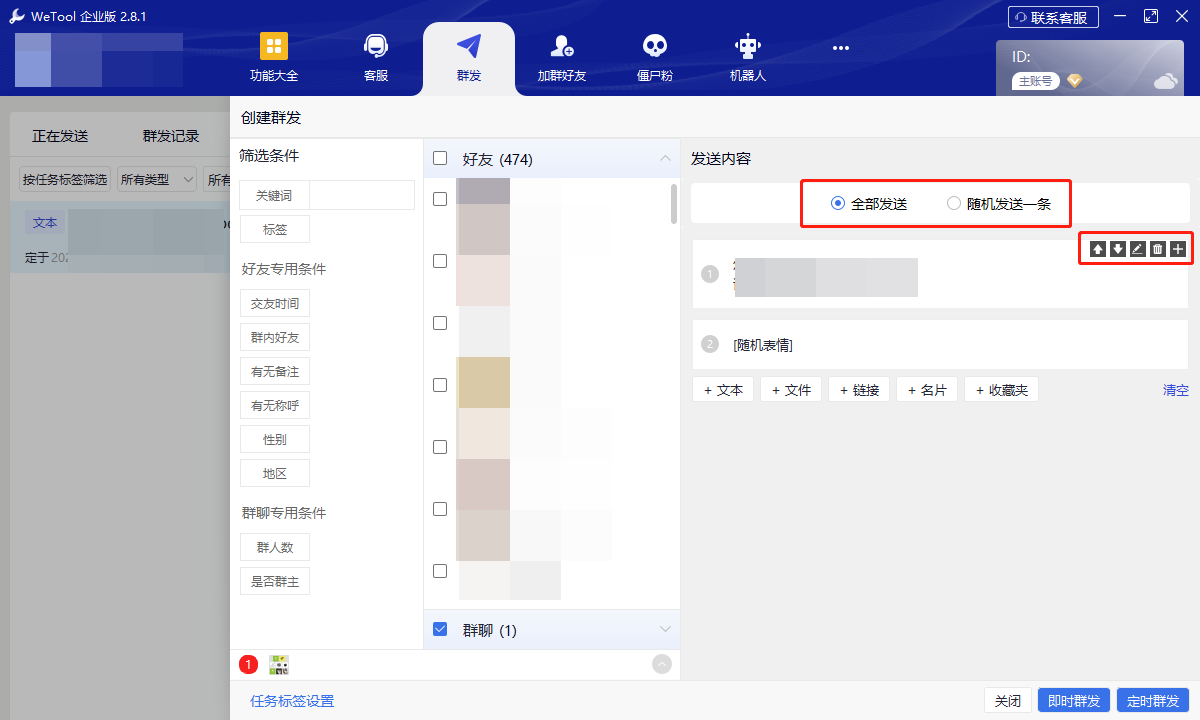Minimize the WeTool window
Screen dimensions: 1200x720
pyautogui.click(x=1119, y=16)
